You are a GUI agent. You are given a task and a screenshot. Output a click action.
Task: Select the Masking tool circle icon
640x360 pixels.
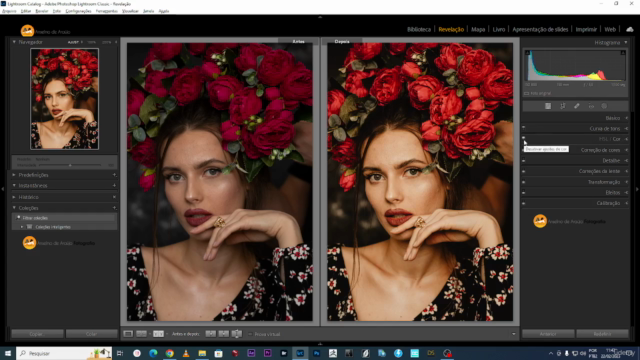click(604, 106)
